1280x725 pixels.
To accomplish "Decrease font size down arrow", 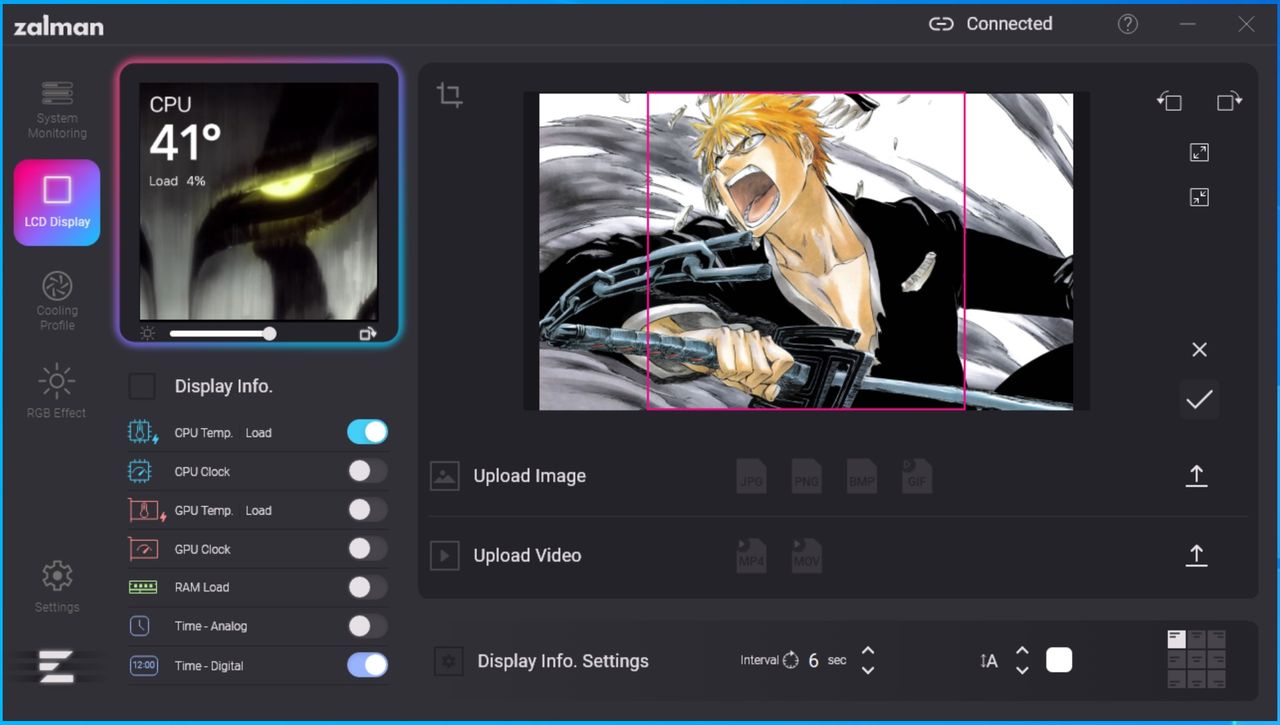I will coord(1022,670).
